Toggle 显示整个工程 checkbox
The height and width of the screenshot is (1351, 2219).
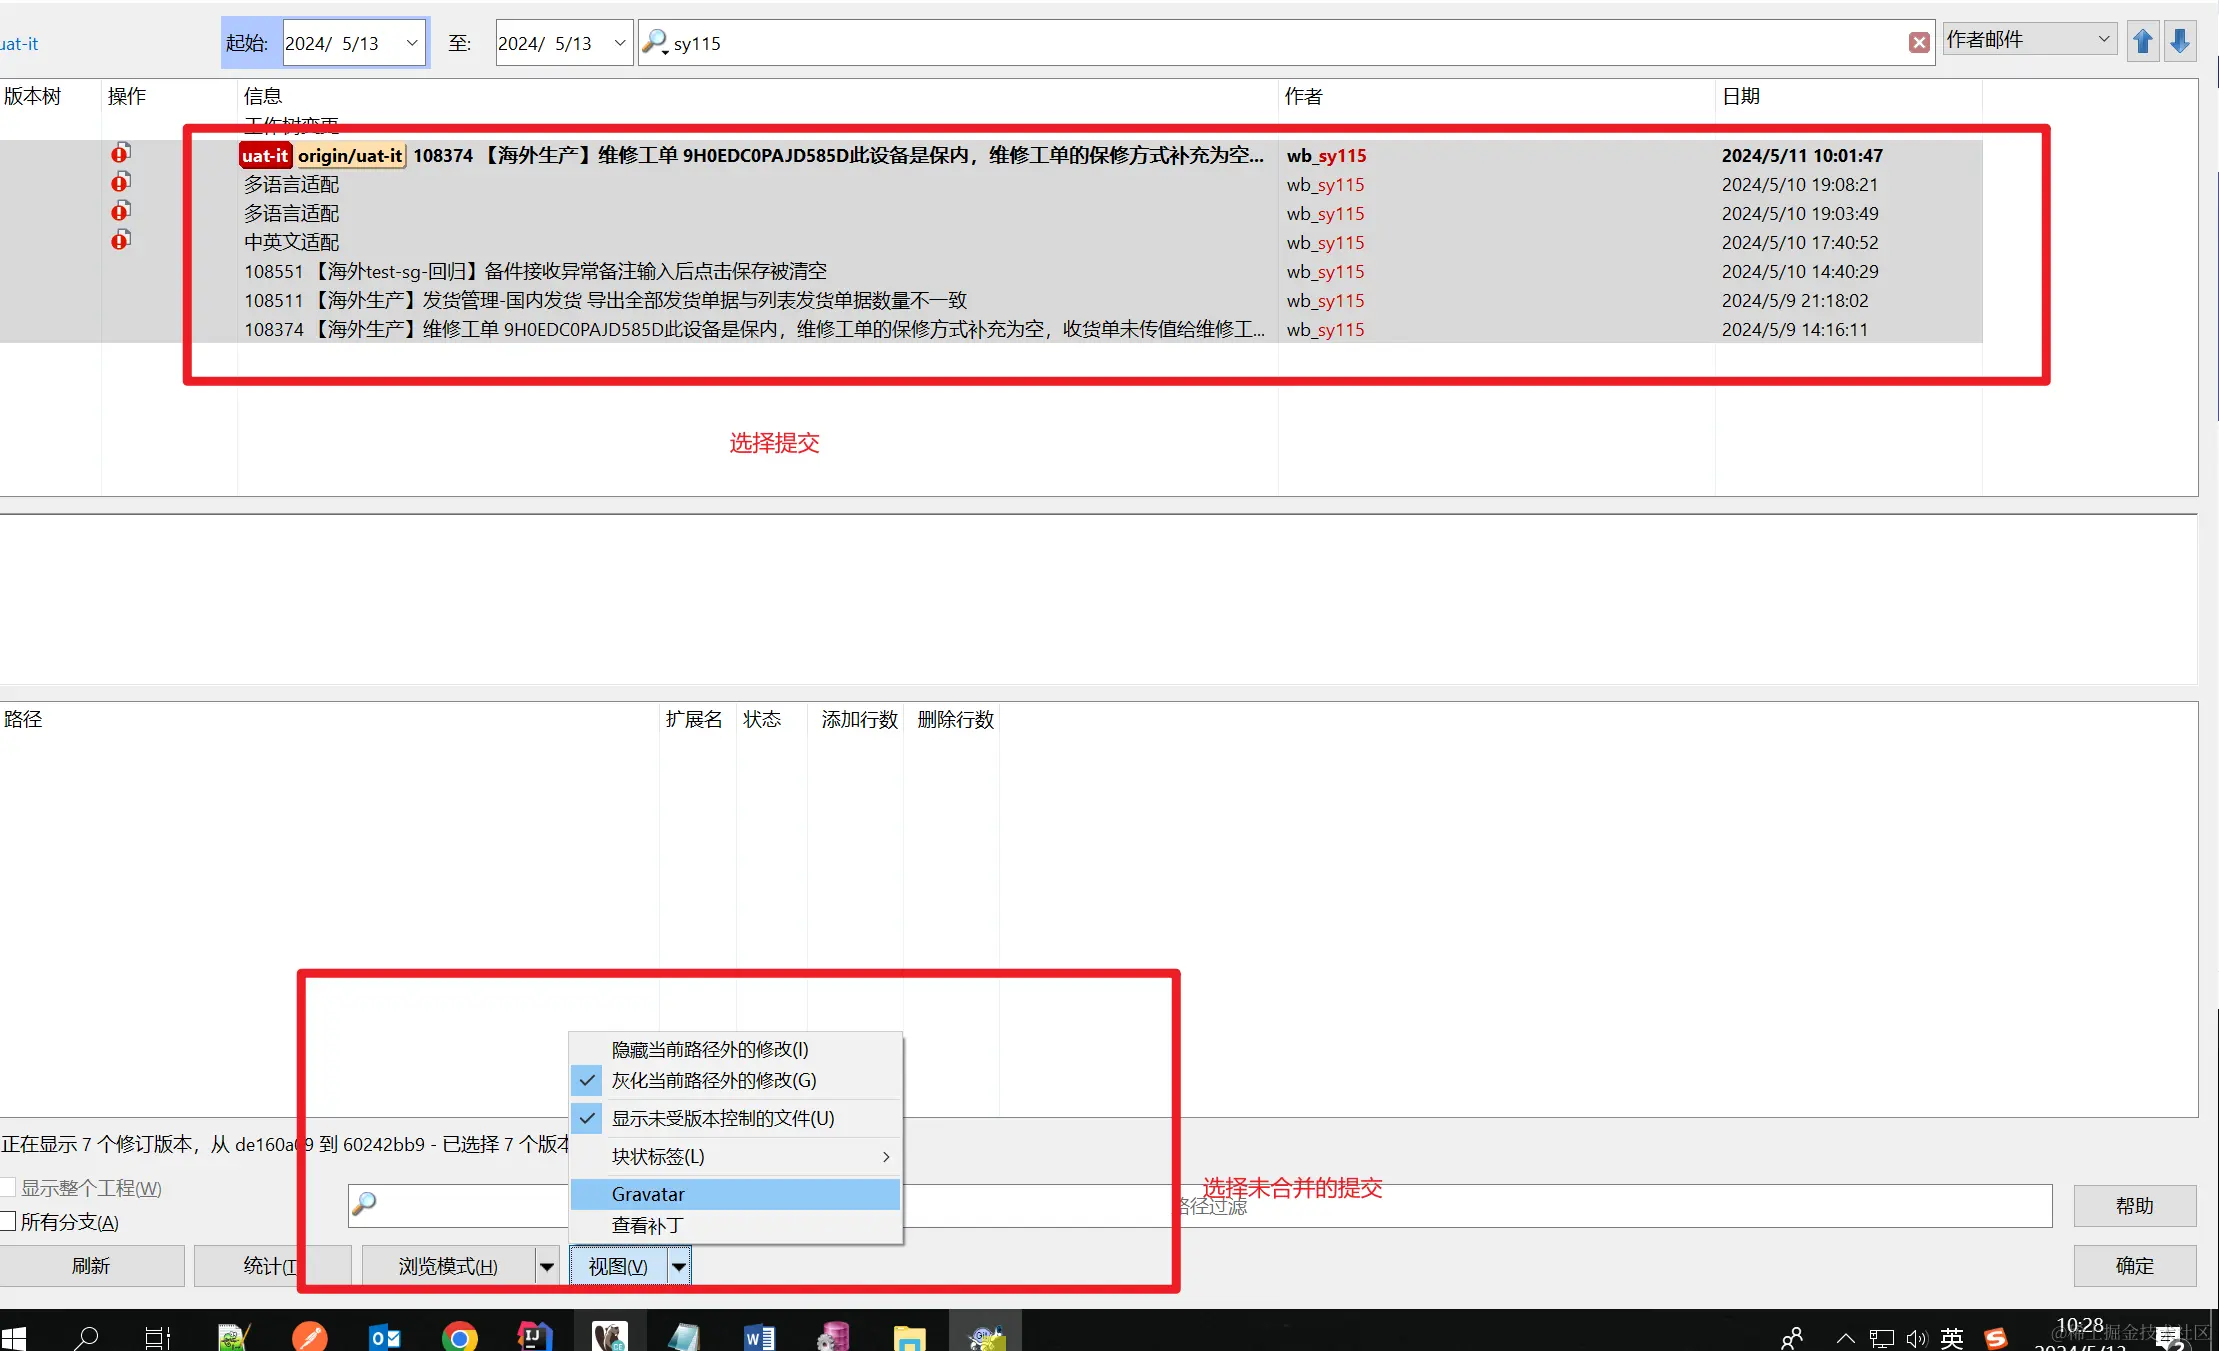pos(8,1188)
